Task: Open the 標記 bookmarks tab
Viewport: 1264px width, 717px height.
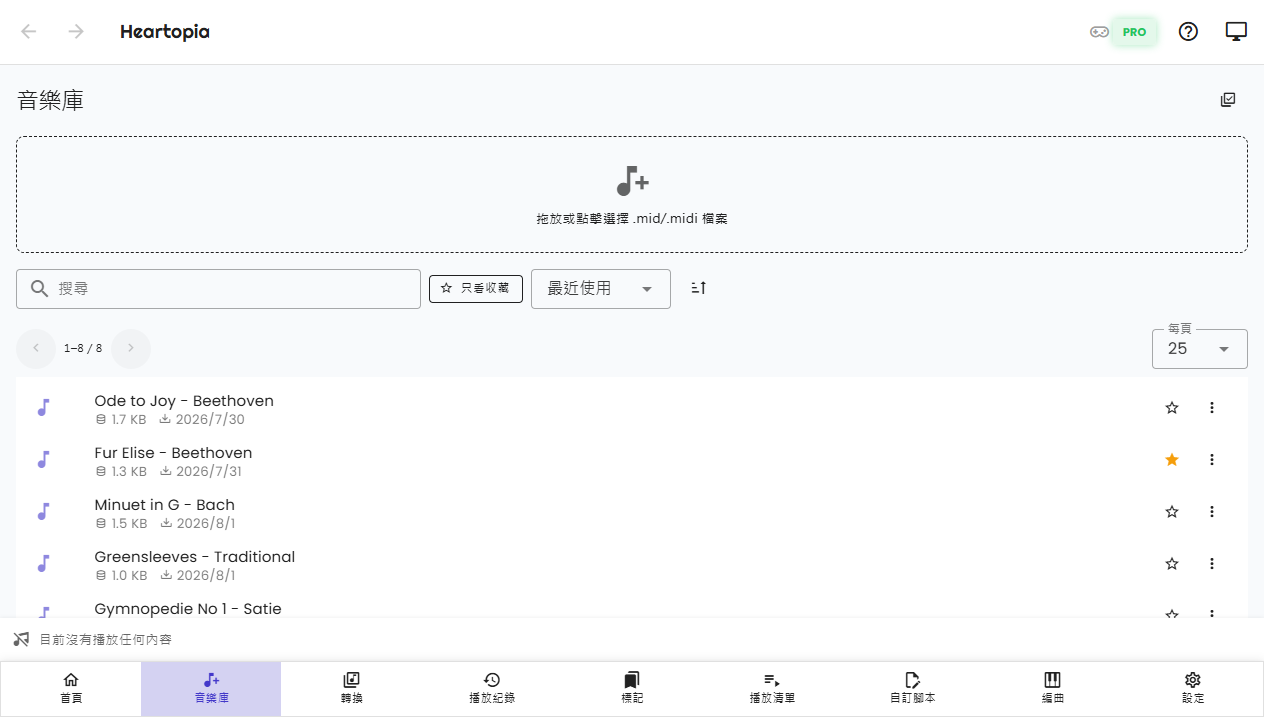Action: [x=632, y=688]
